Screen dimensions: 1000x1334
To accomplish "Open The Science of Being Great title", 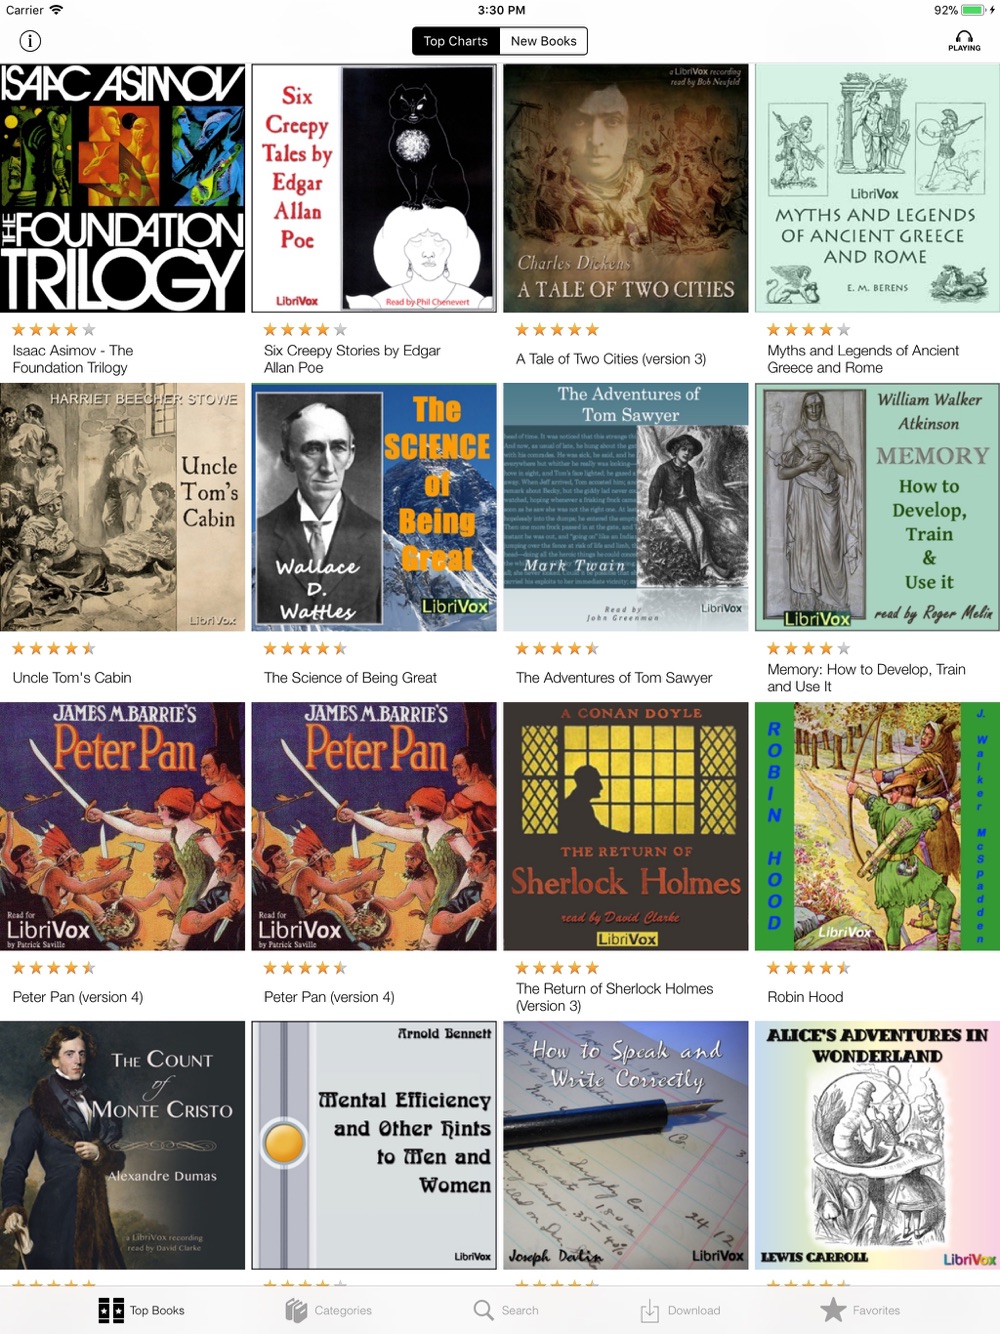I will (350, 678).
